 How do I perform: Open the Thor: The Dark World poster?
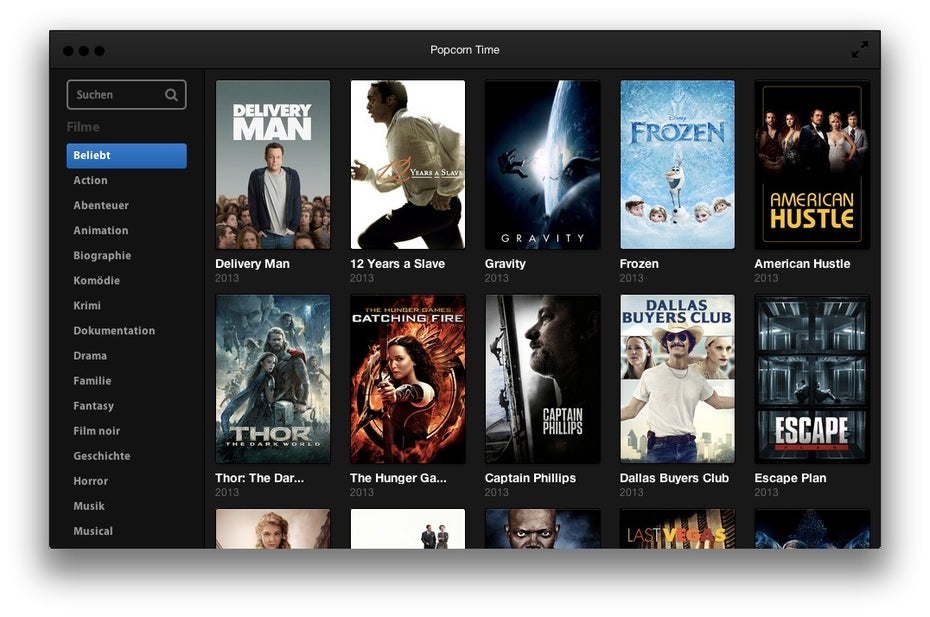tap(273, 379)
